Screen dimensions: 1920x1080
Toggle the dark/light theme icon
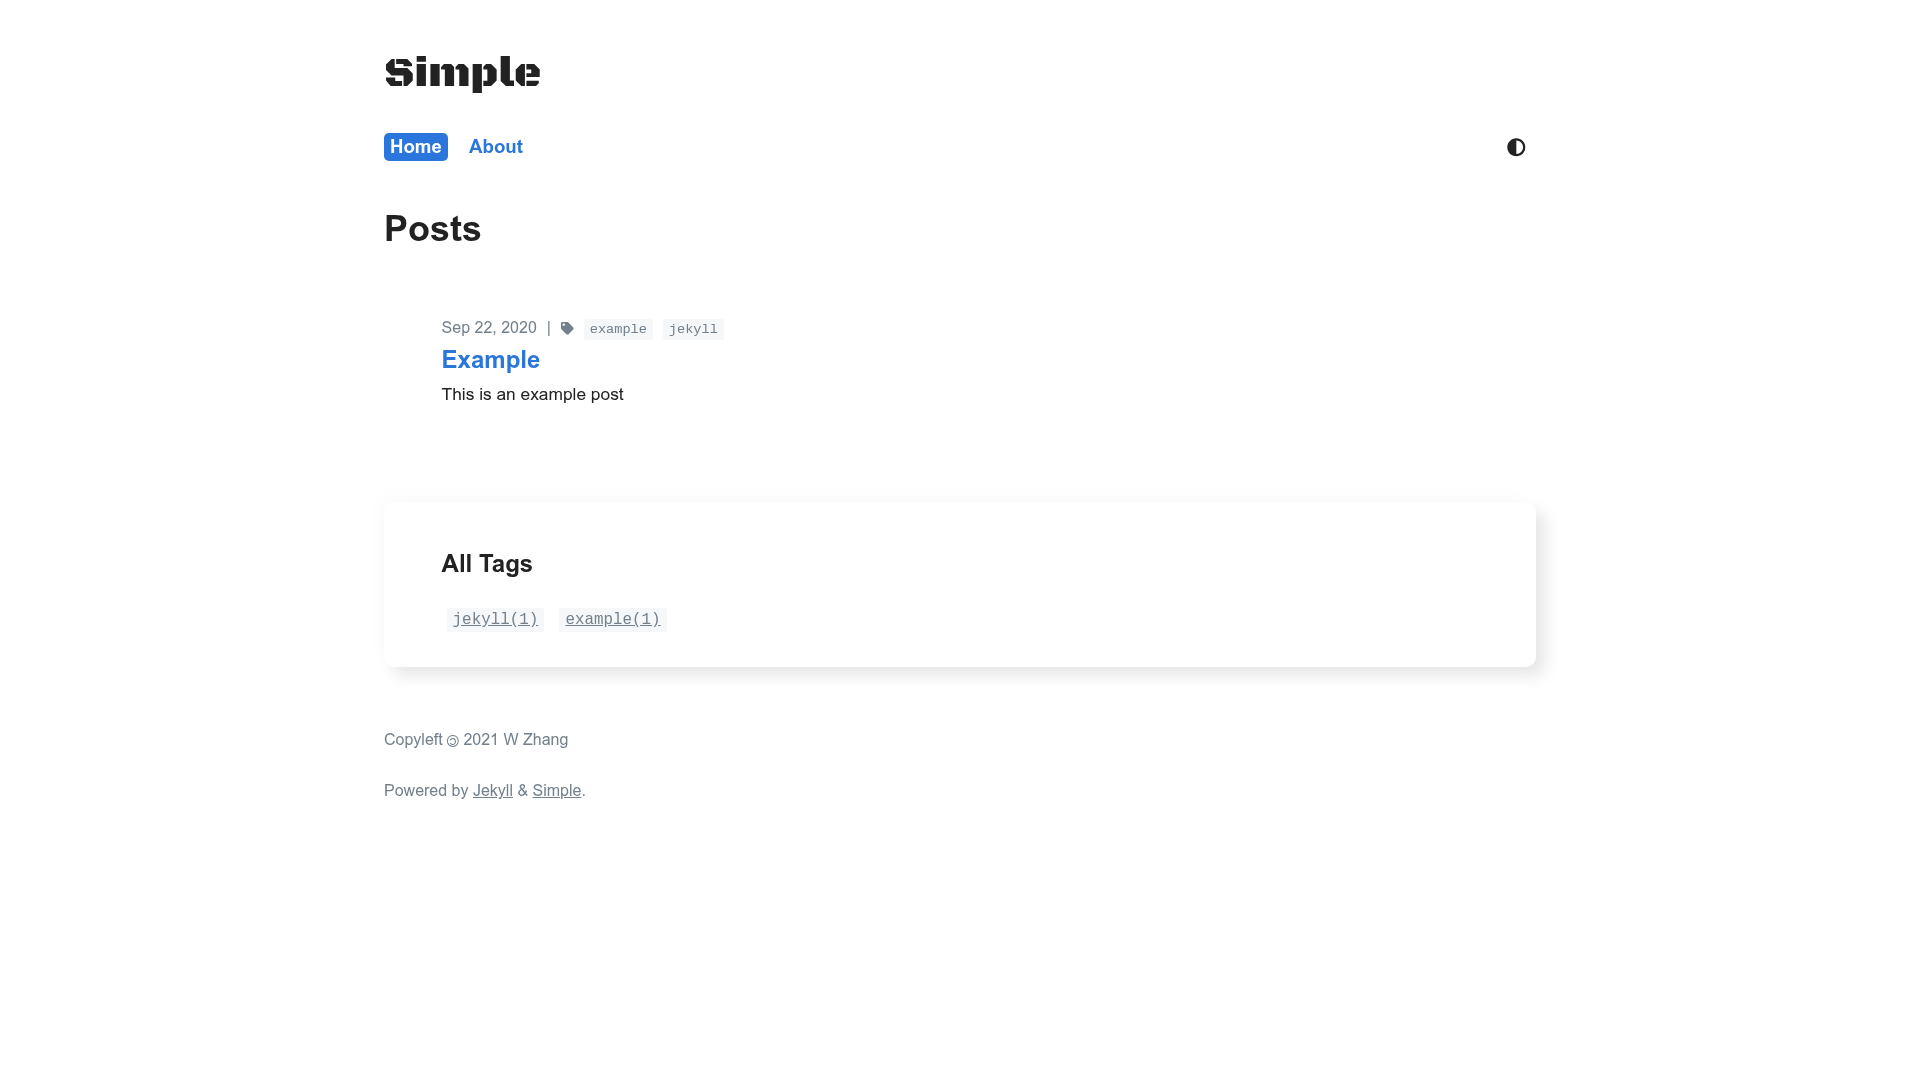(1516, 147)
